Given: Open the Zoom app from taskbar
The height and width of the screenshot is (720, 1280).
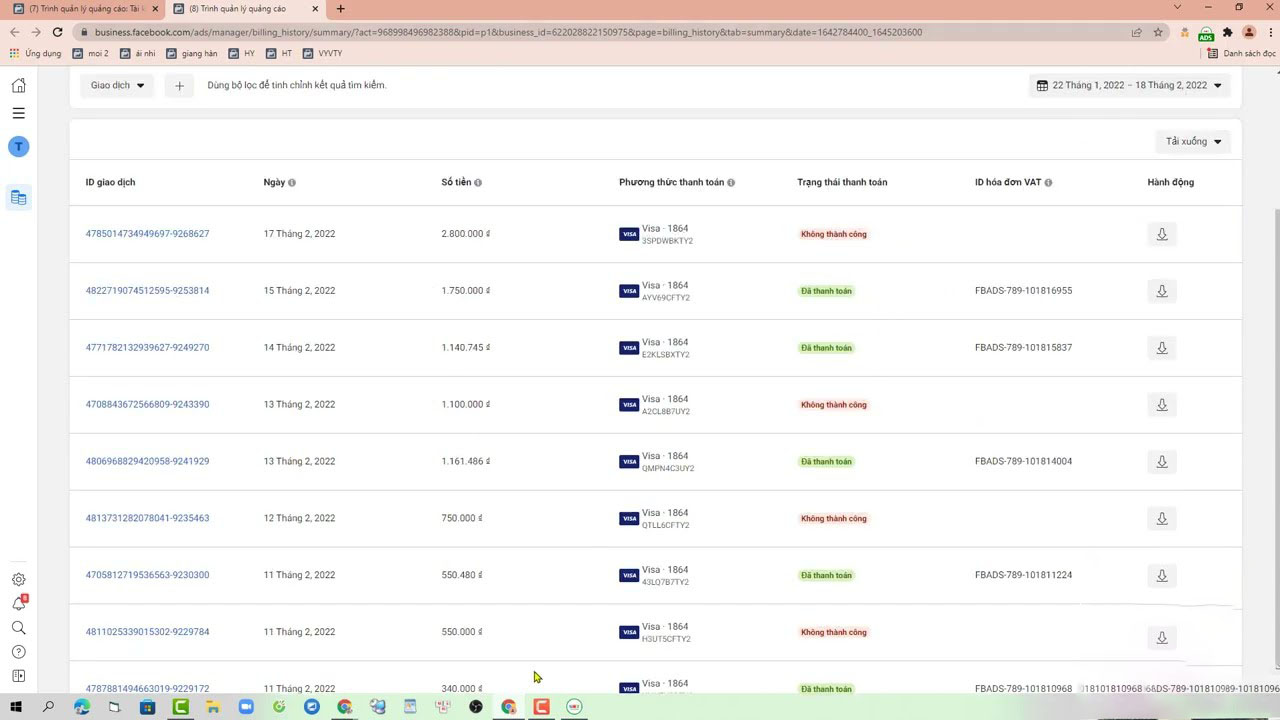Looking at the screenshot, I should click(x=246, y=707).
